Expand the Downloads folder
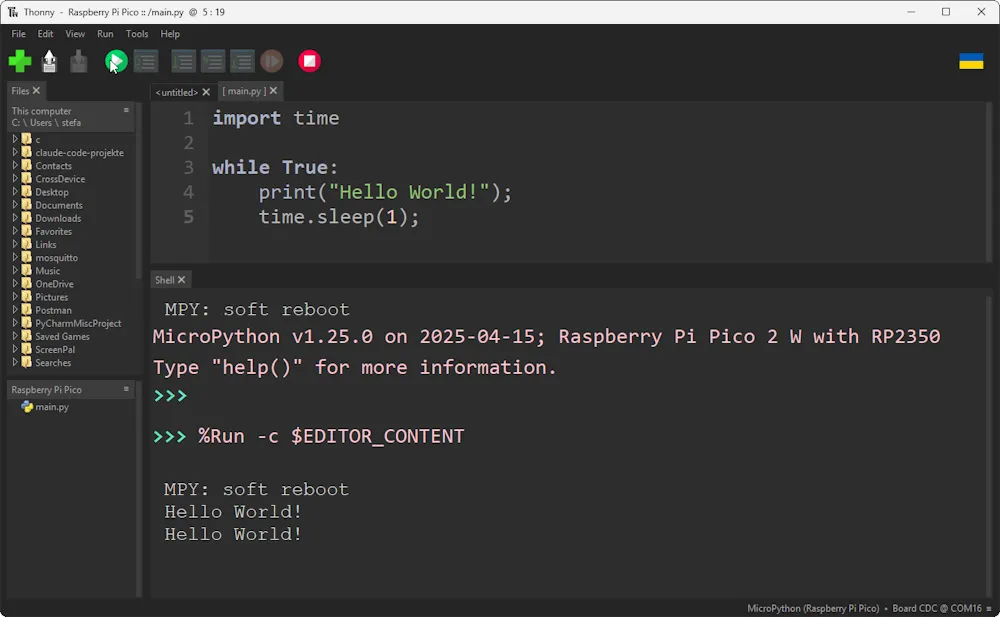 (15, 218)
